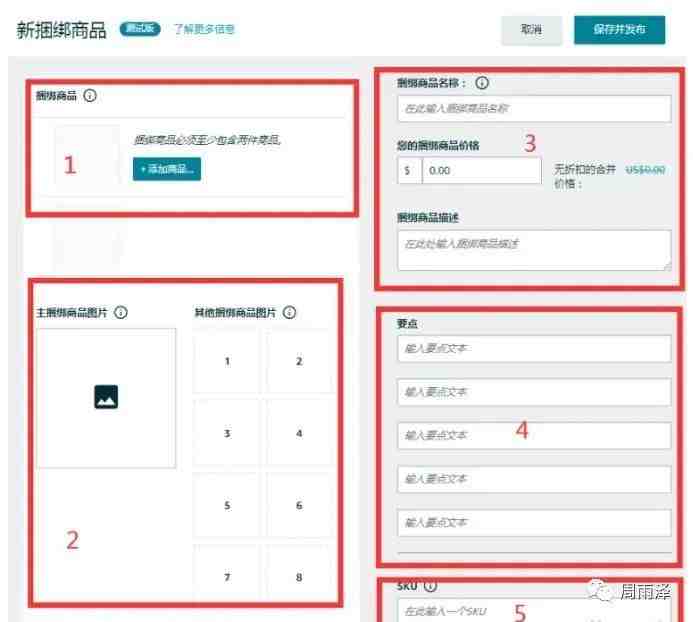Select additional image slot 2
693x622 pixels.
coord(299,361)
